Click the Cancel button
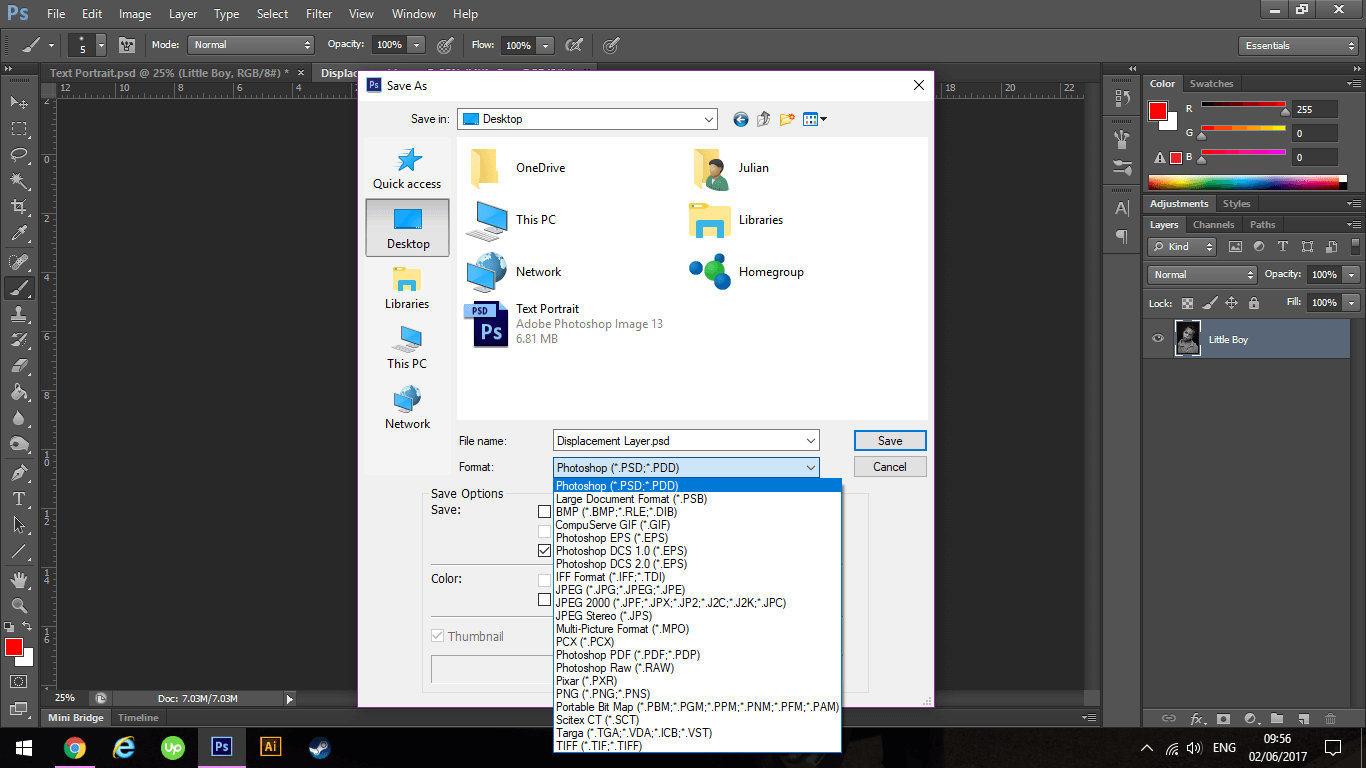1366x768 pixels. (890, 467)
